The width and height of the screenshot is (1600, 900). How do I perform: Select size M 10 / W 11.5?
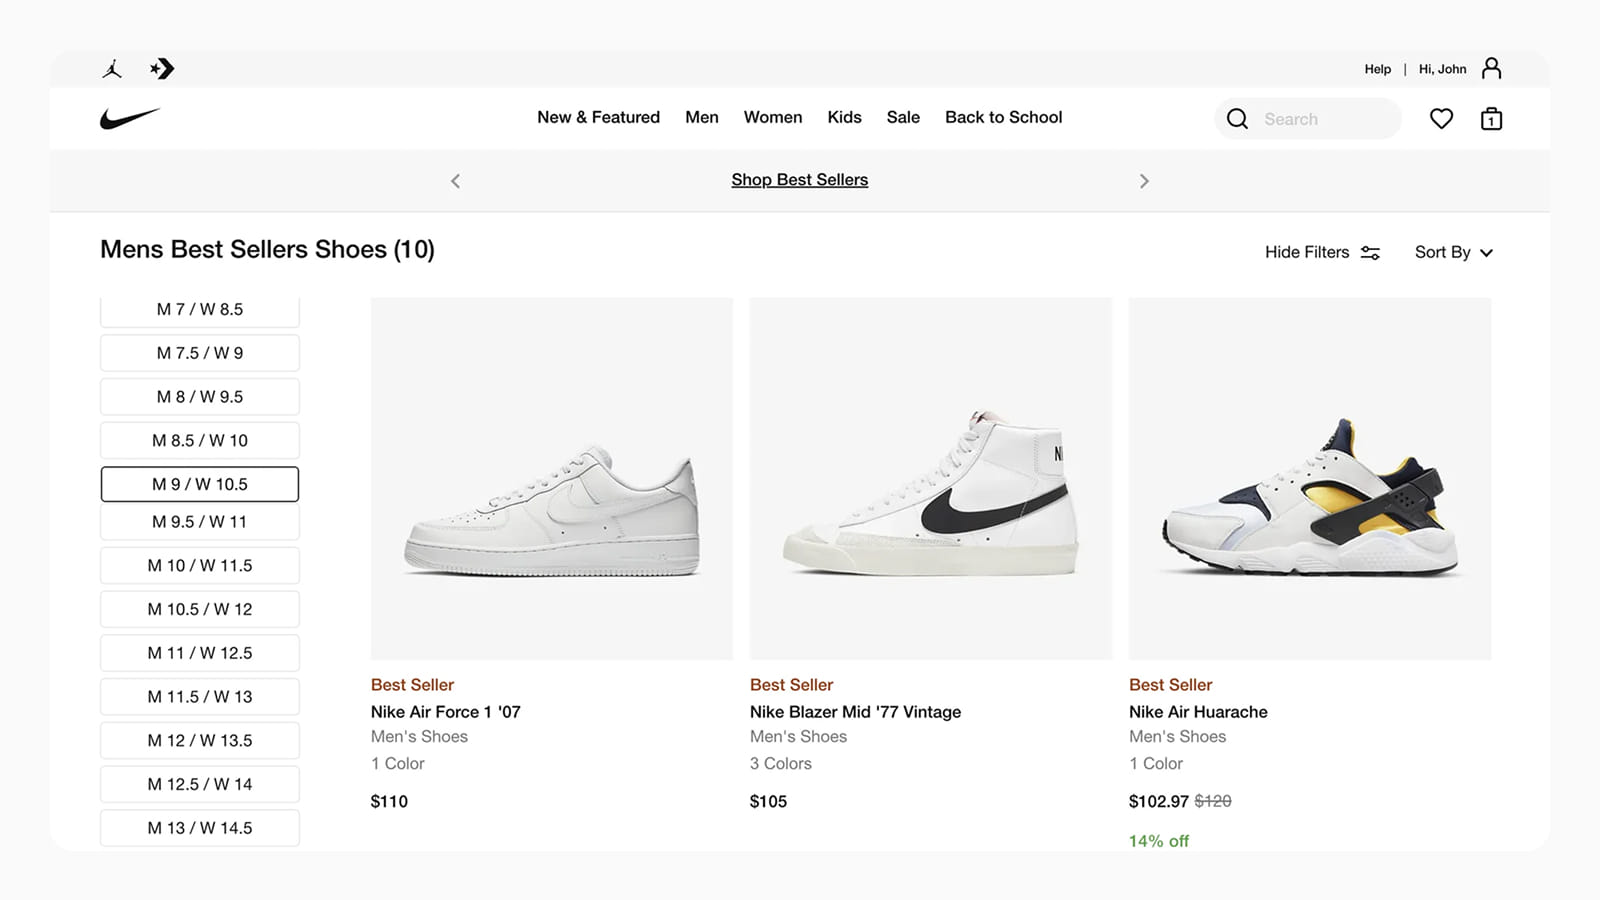coord(200,566)
